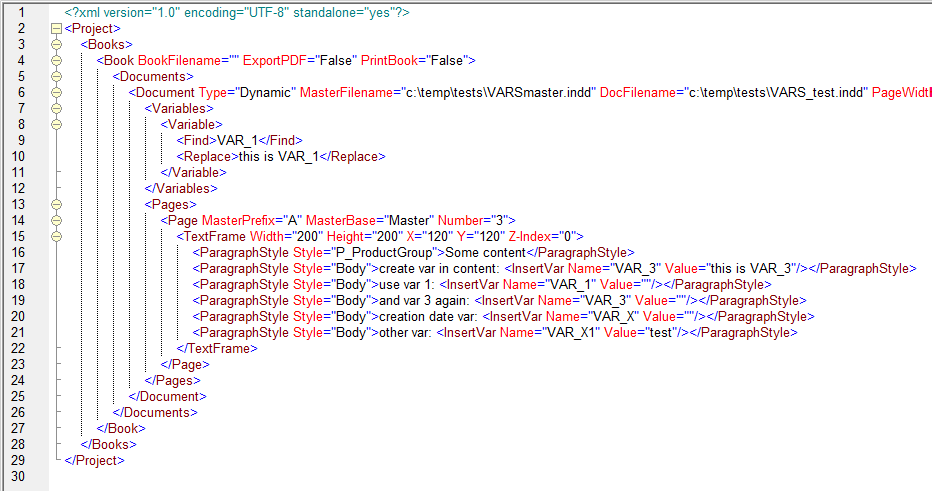The image size is (932, 491).
Task: Click the closing </Project> tag
Action: pyautogui.click(x=94, y=460)
